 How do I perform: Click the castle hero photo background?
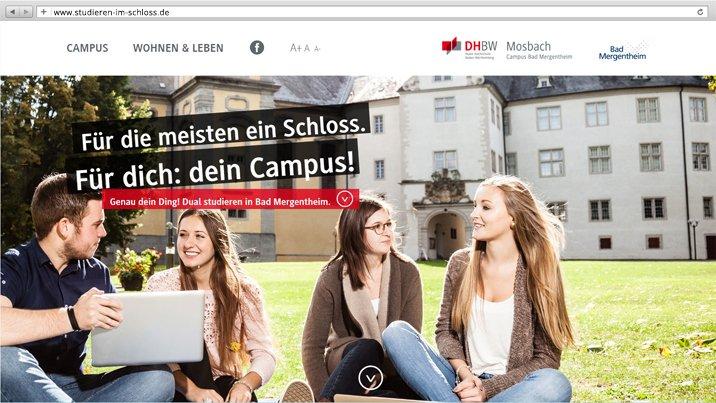pos(594,183)
